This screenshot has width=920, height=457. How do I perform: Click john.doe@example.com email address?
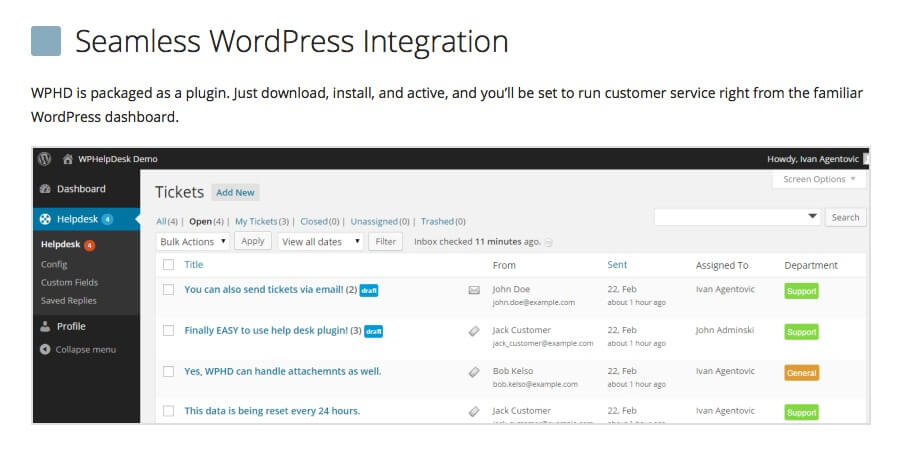(534, 303)
